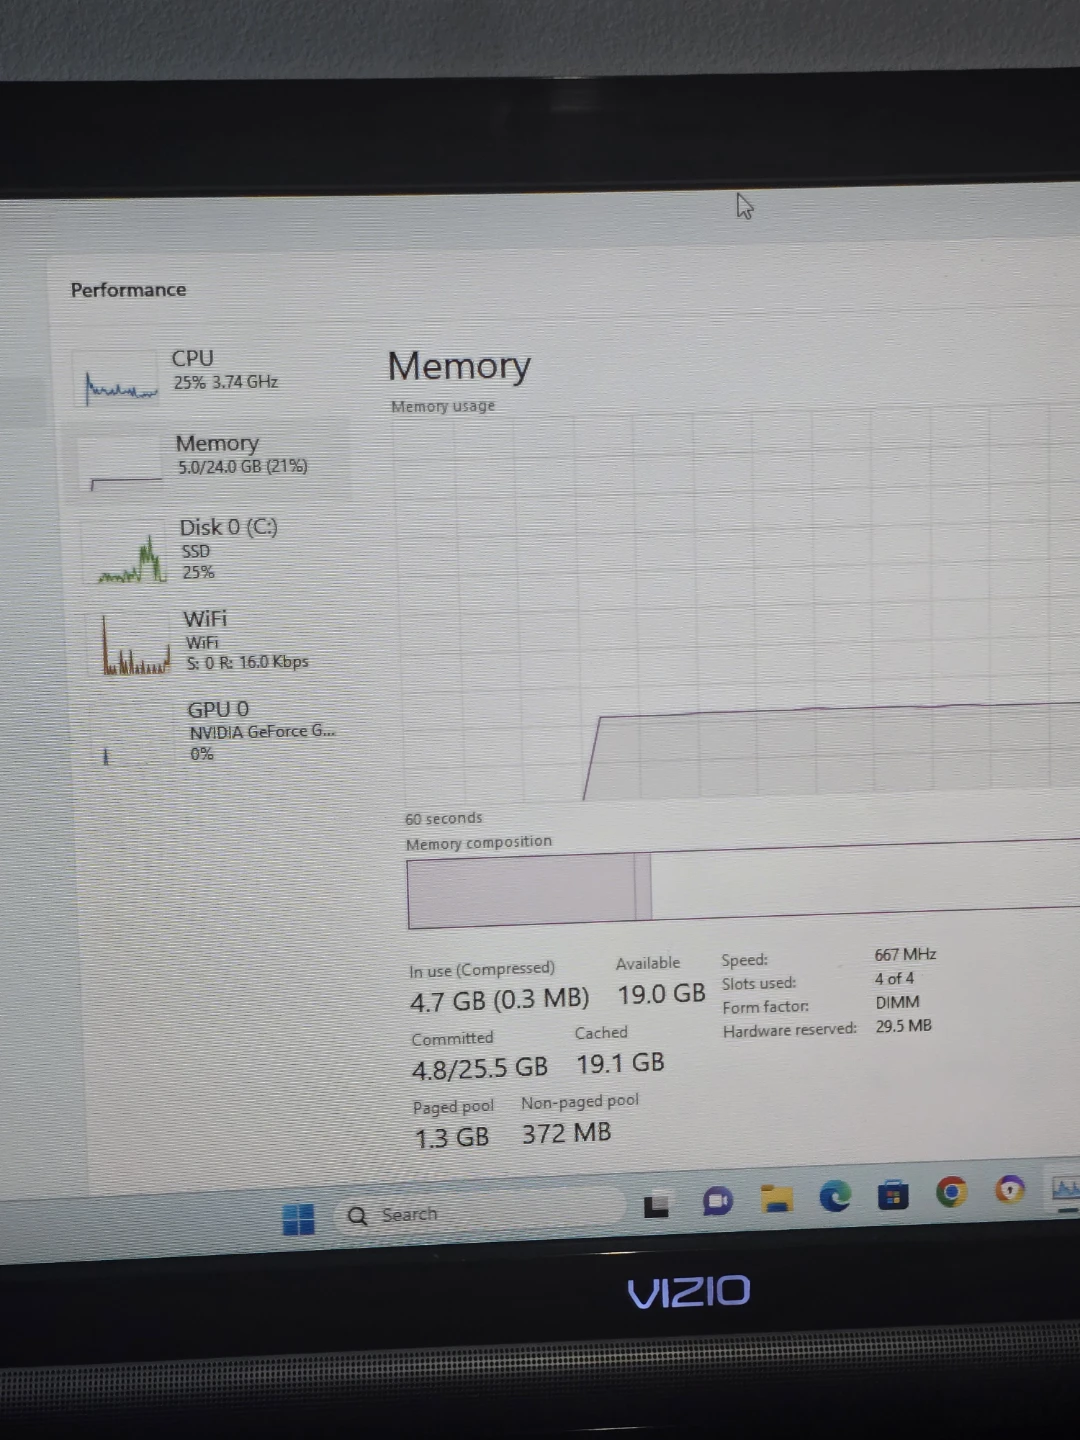Screen dimensions: 1080x1440
Task: Click the "60 seconds" graph label
Action: (443, 818)
